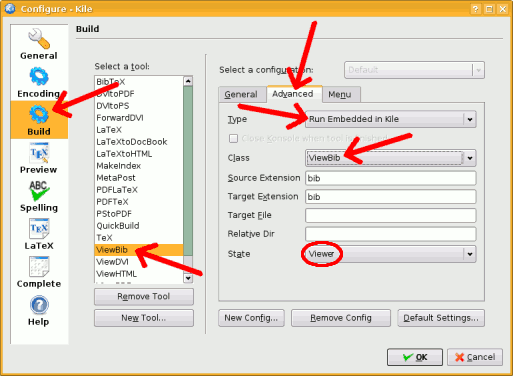Select ForwardDVI in the tool list
The image size is (513, 376).
(x=139, y=118)
